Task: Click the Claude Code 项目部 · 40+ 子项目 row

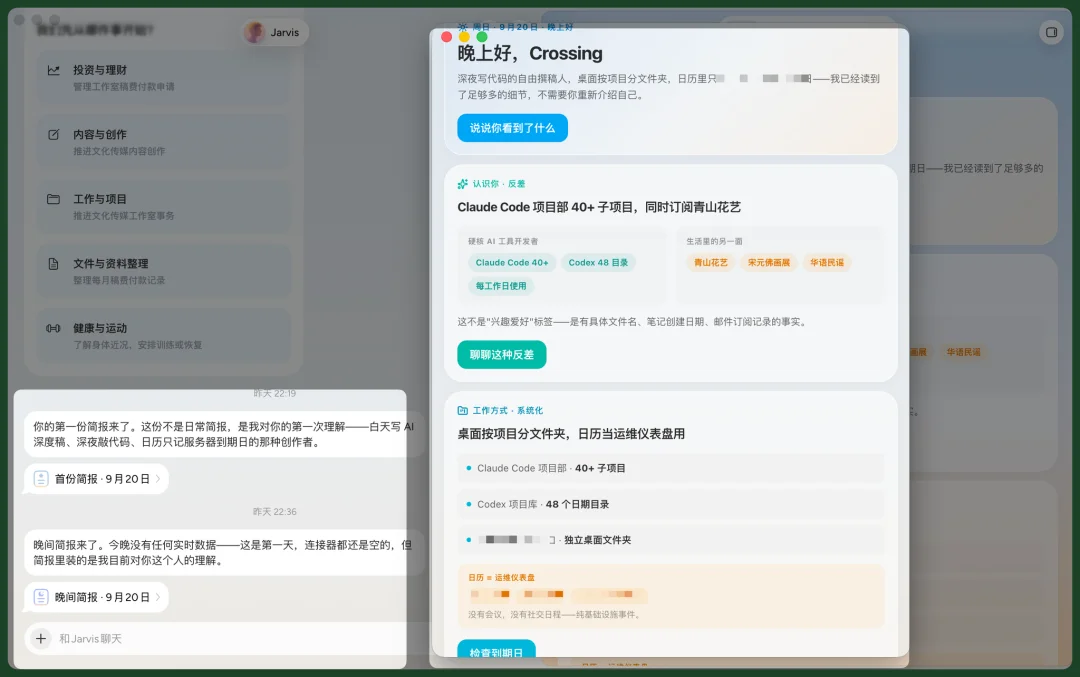Action: [x=670, y=468]
